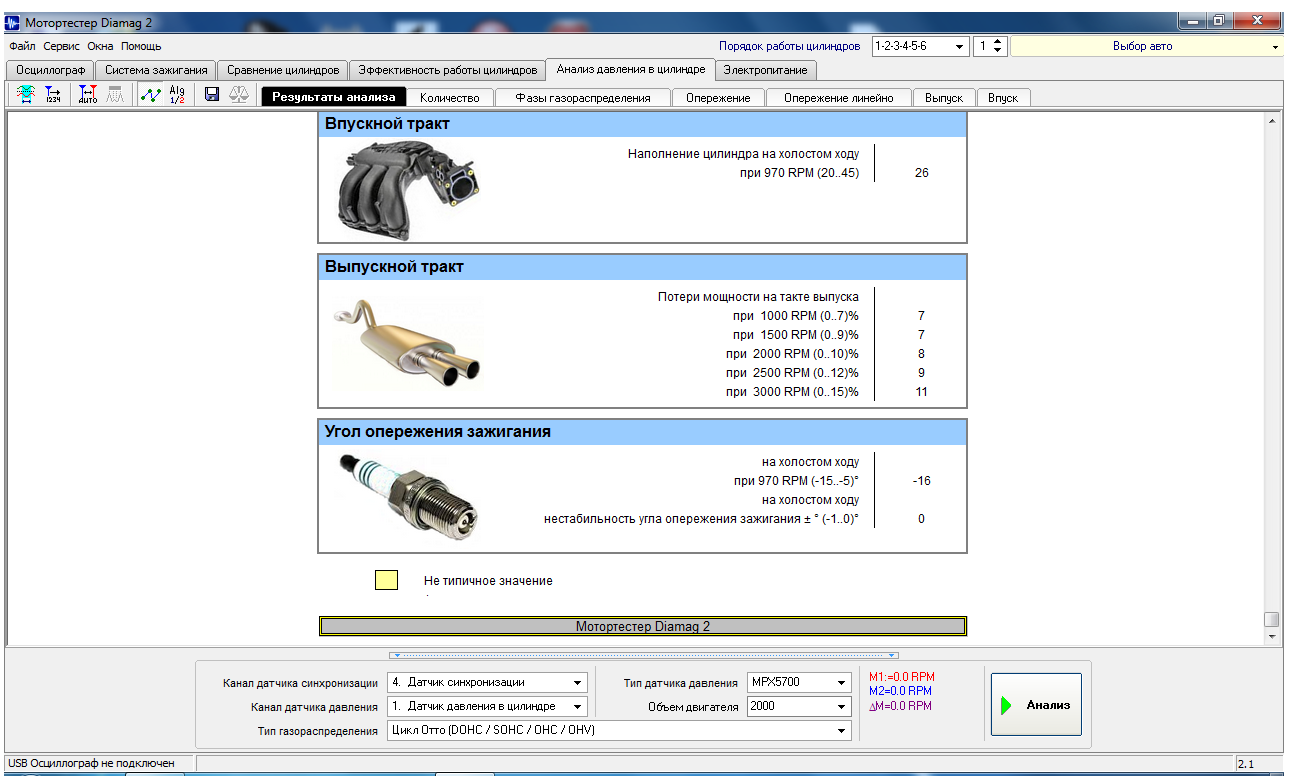Image resolution: width=1296 pixels, height=776 pixels.
Task: Open the Фазы газораспределения tab
Action: [x=582, y=98]
